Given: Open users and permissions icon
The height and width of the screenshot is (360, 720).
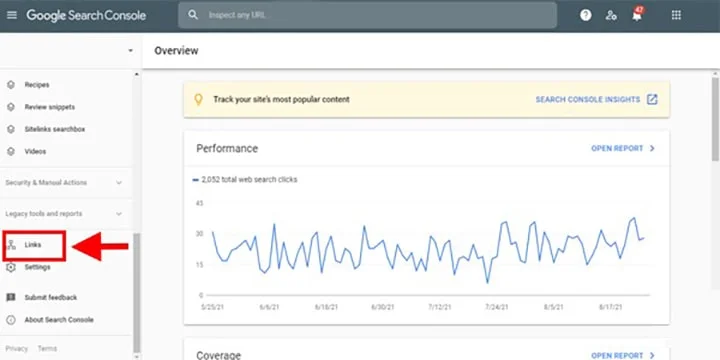Looking at the screenshot, I should click(x=611, y=15).
